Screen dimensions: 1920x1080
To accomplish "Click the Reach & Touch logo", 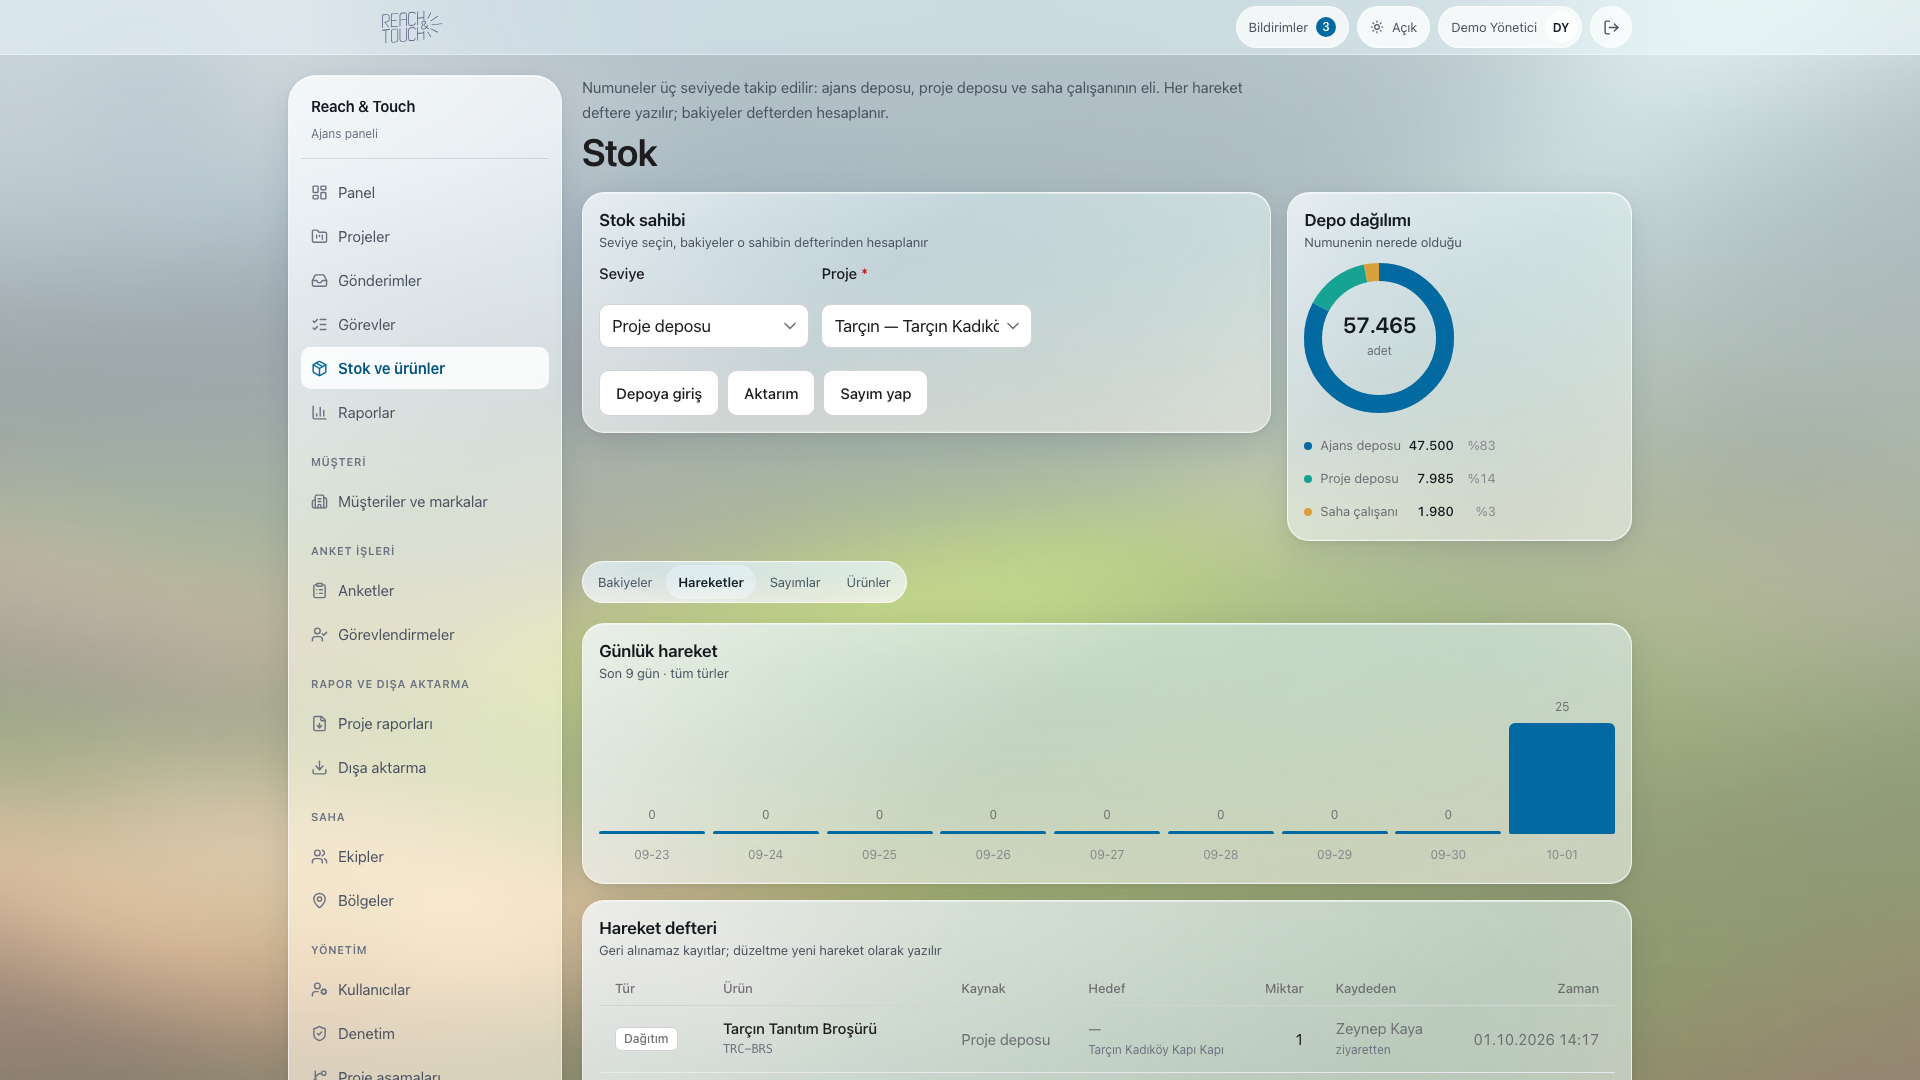I will pos(411,27).
